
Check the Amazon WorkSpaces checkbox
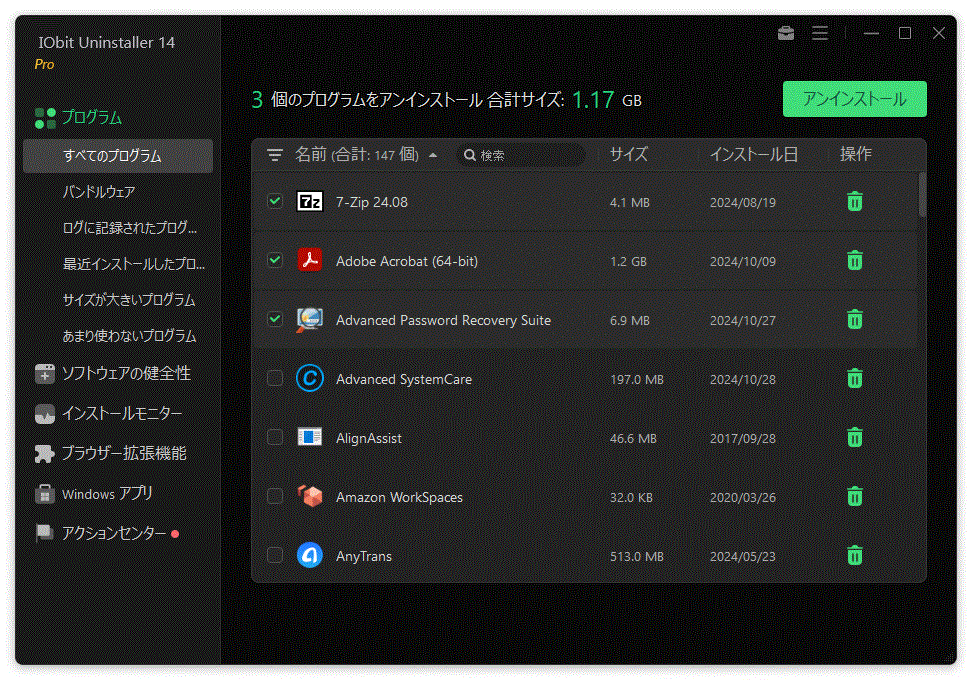pyautogui.click(x=275, y=496)
